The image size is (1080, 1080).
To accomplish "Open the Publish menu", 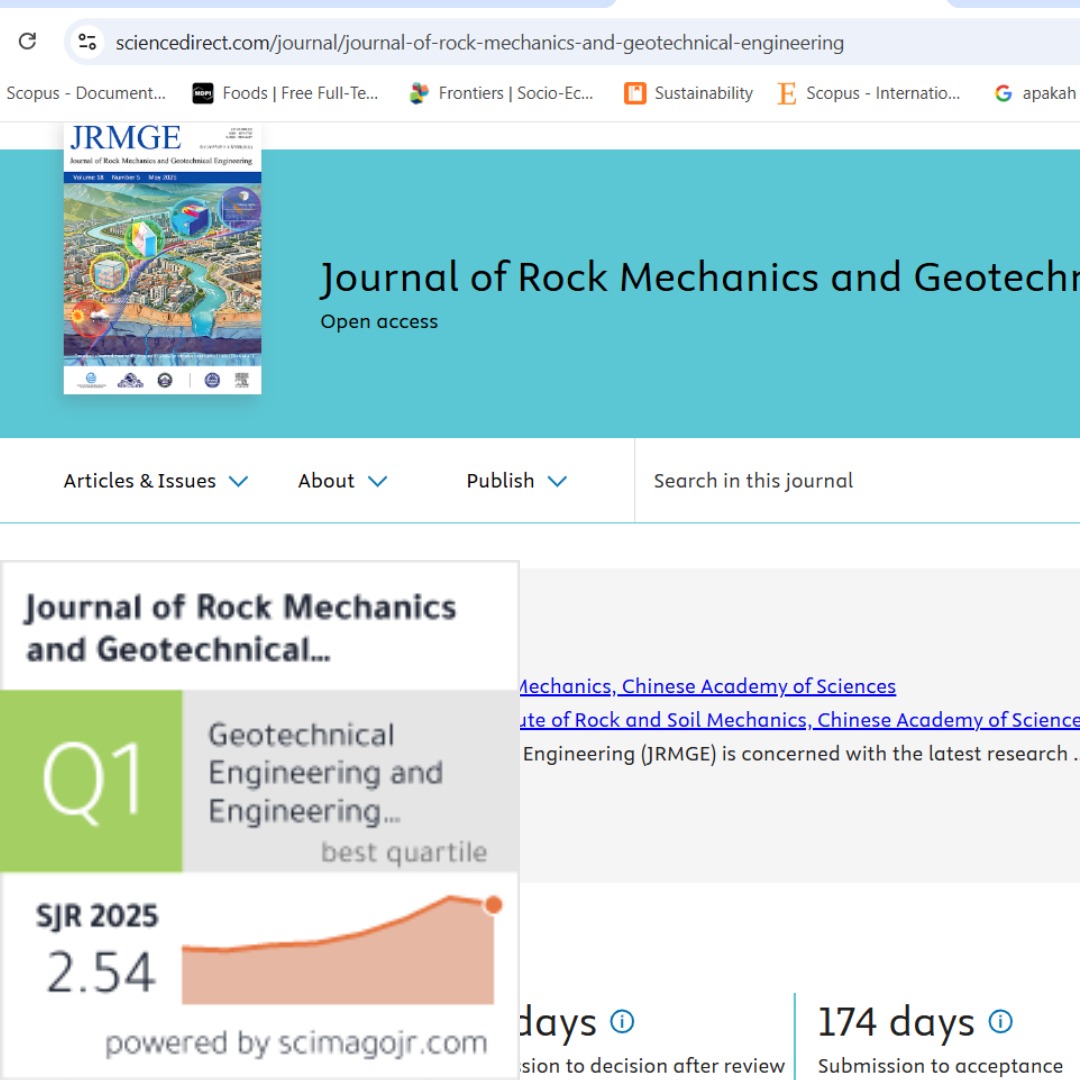I will coord(517,481).
